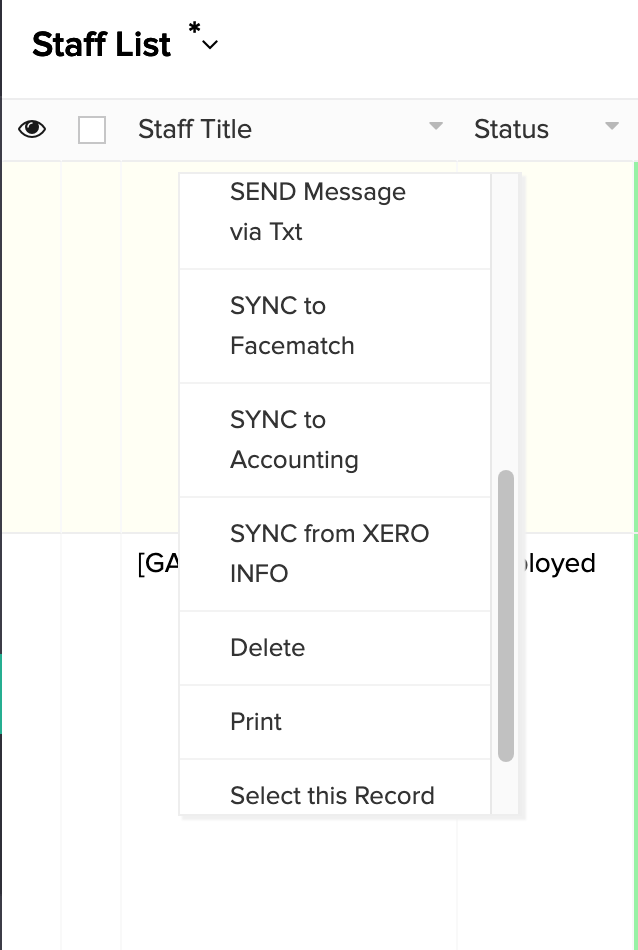The width and height of the screenshot is (638, 950).
Task: Click the Staff Title column header label
Action: pyautogui.click(x=195, y=129)
